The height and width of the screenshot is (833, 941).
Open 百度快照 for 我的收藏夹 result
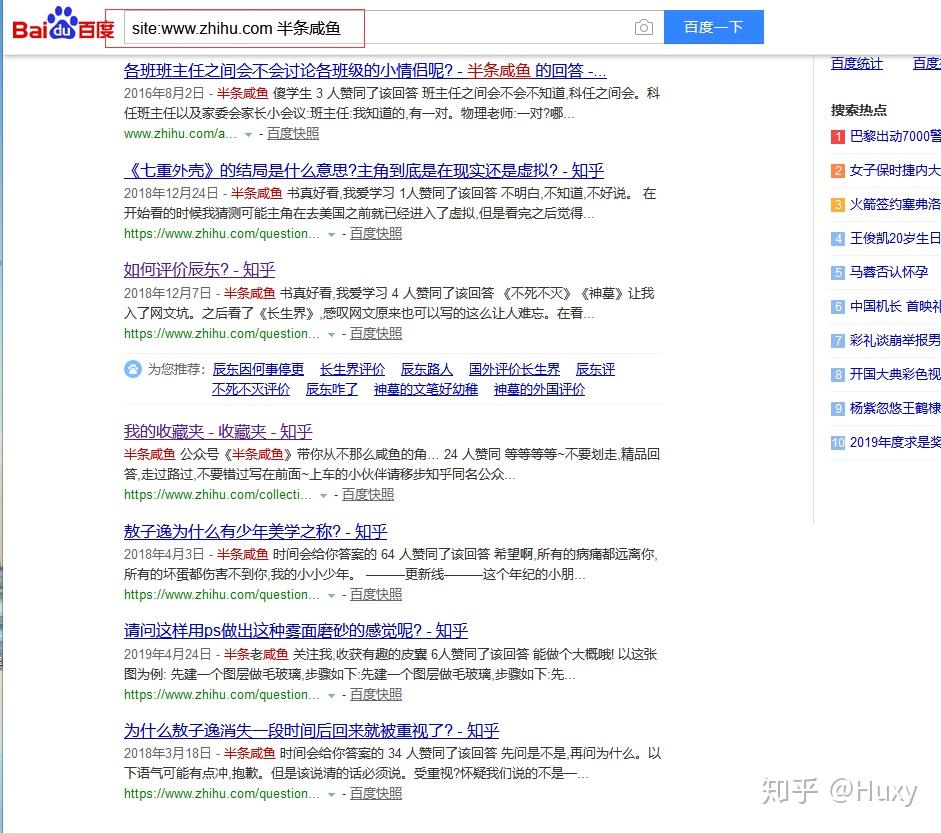coord(368,495)
